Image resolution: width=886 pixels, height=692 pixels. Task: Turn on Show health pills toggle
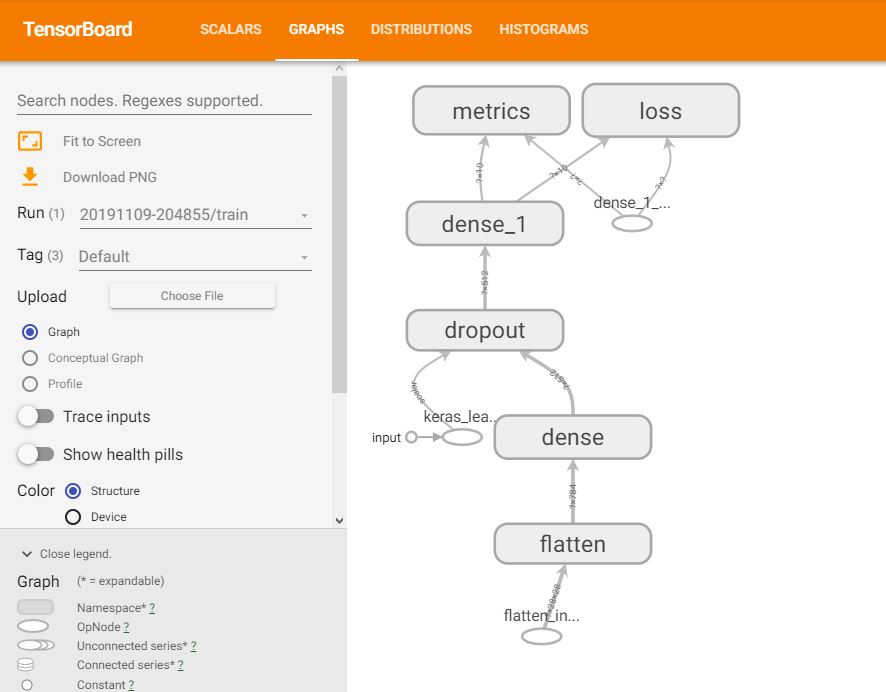tap(36, 454)
